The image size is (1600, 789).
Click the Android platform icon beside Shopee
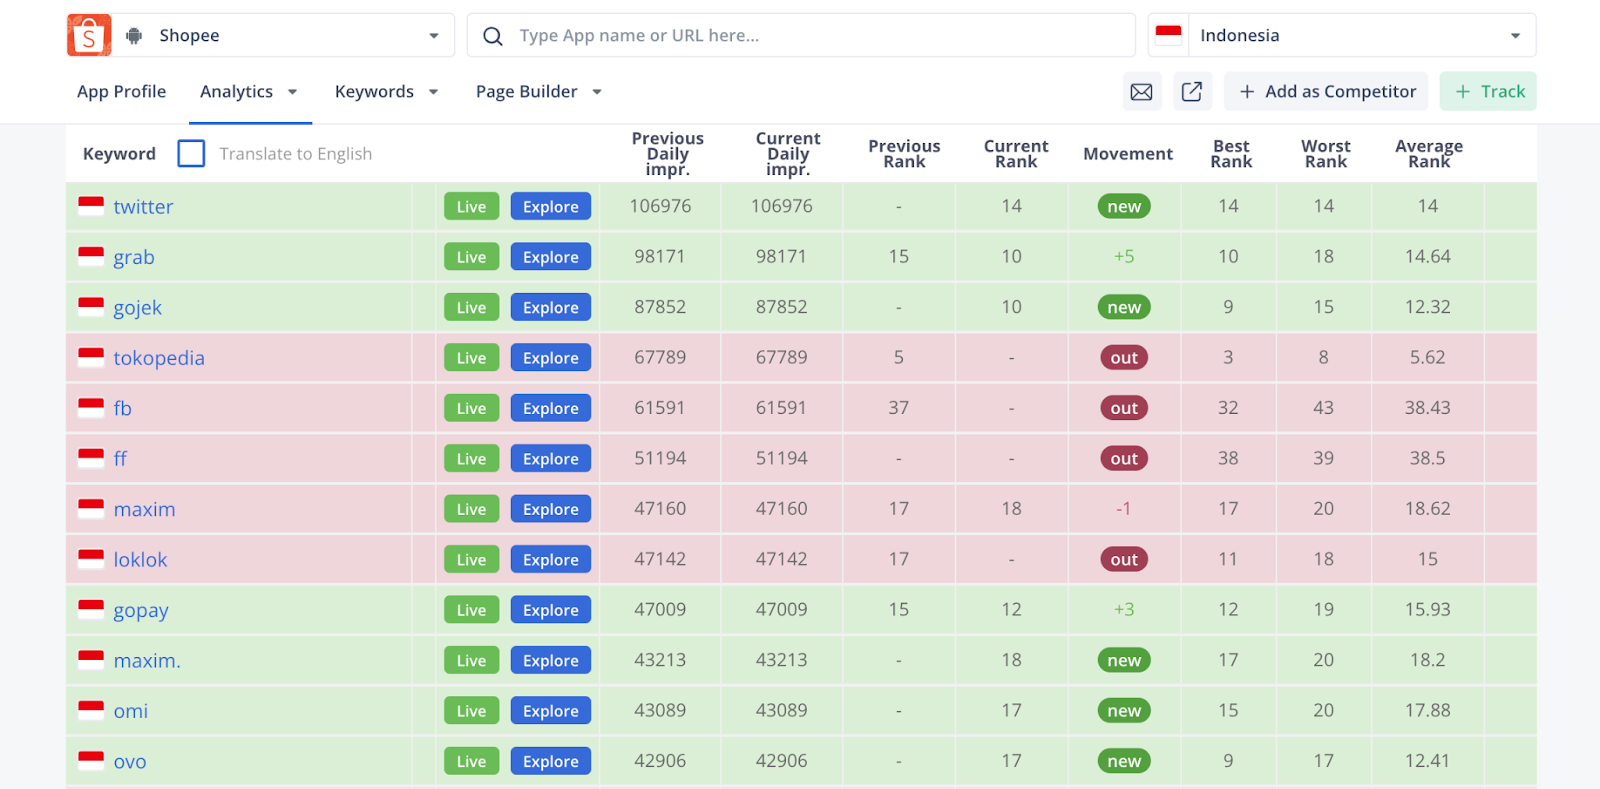(134, 36)
